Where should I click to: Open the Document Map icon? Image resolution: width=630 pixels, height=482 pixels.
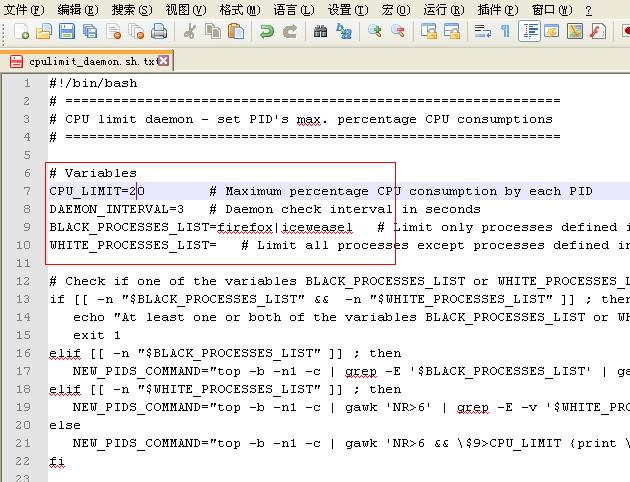tap(575, 31)
